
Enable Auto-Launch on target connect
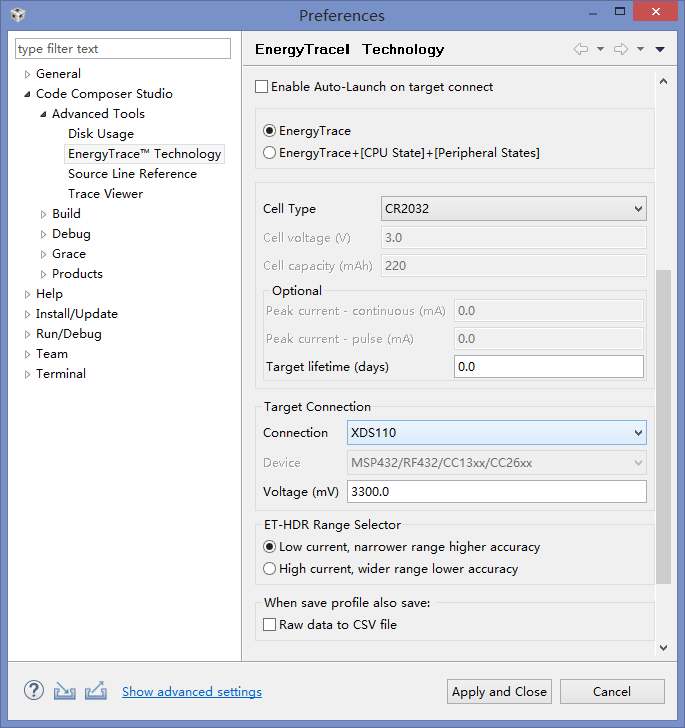pyautogui.click(x=261, y=87)
